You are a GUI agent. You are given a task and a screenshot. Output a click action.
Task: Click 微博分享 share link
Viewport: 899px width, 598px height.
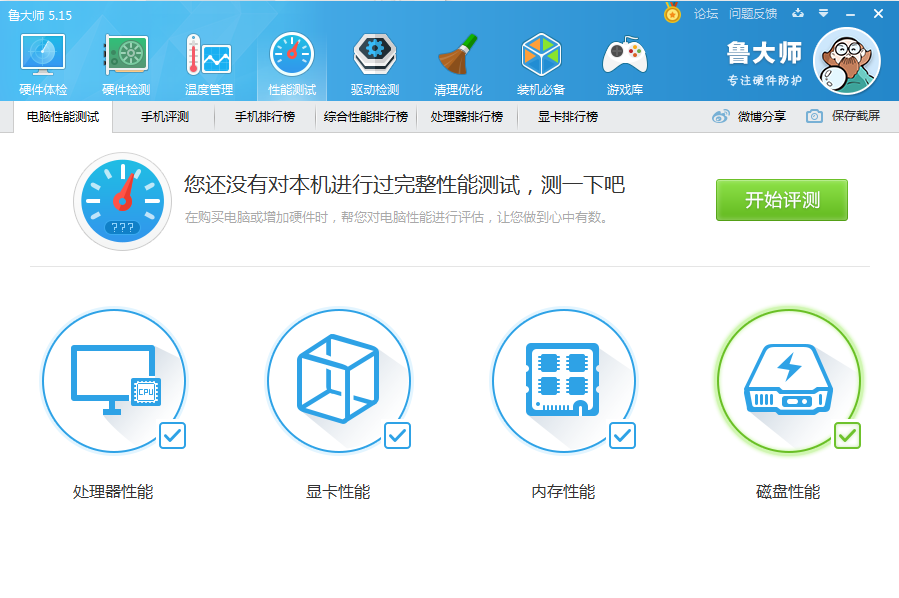749,116
